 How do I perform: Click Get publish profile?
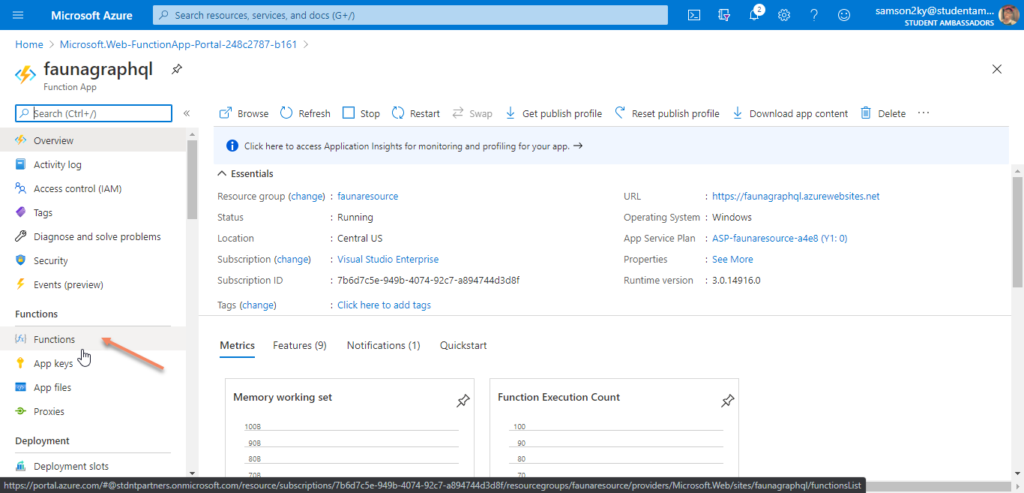coord(554,113)
